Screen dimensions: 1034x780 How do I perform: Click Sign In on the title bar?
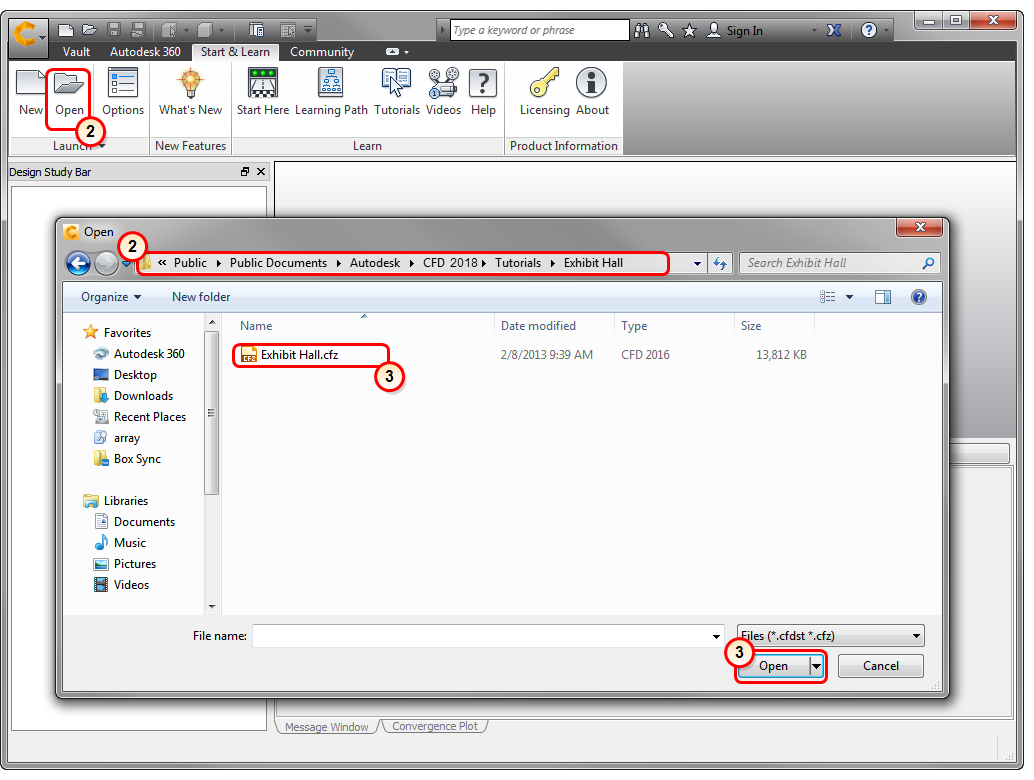coord(744,30)
